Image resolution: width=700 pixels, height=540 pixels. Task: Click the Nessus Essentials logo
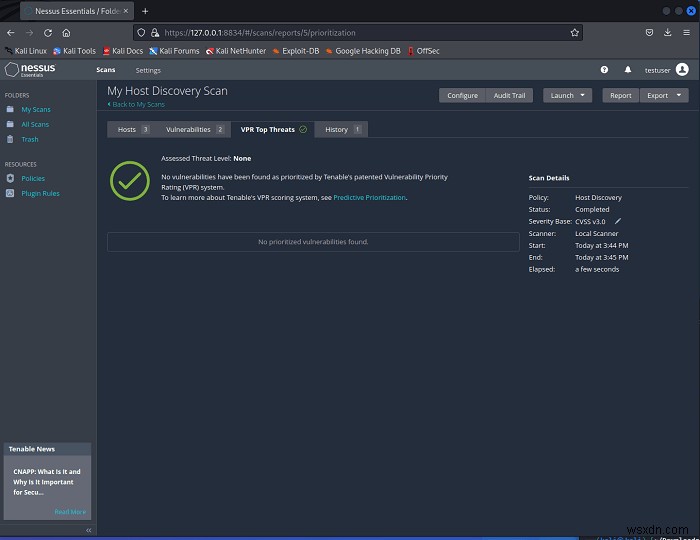tap(30, 70)
